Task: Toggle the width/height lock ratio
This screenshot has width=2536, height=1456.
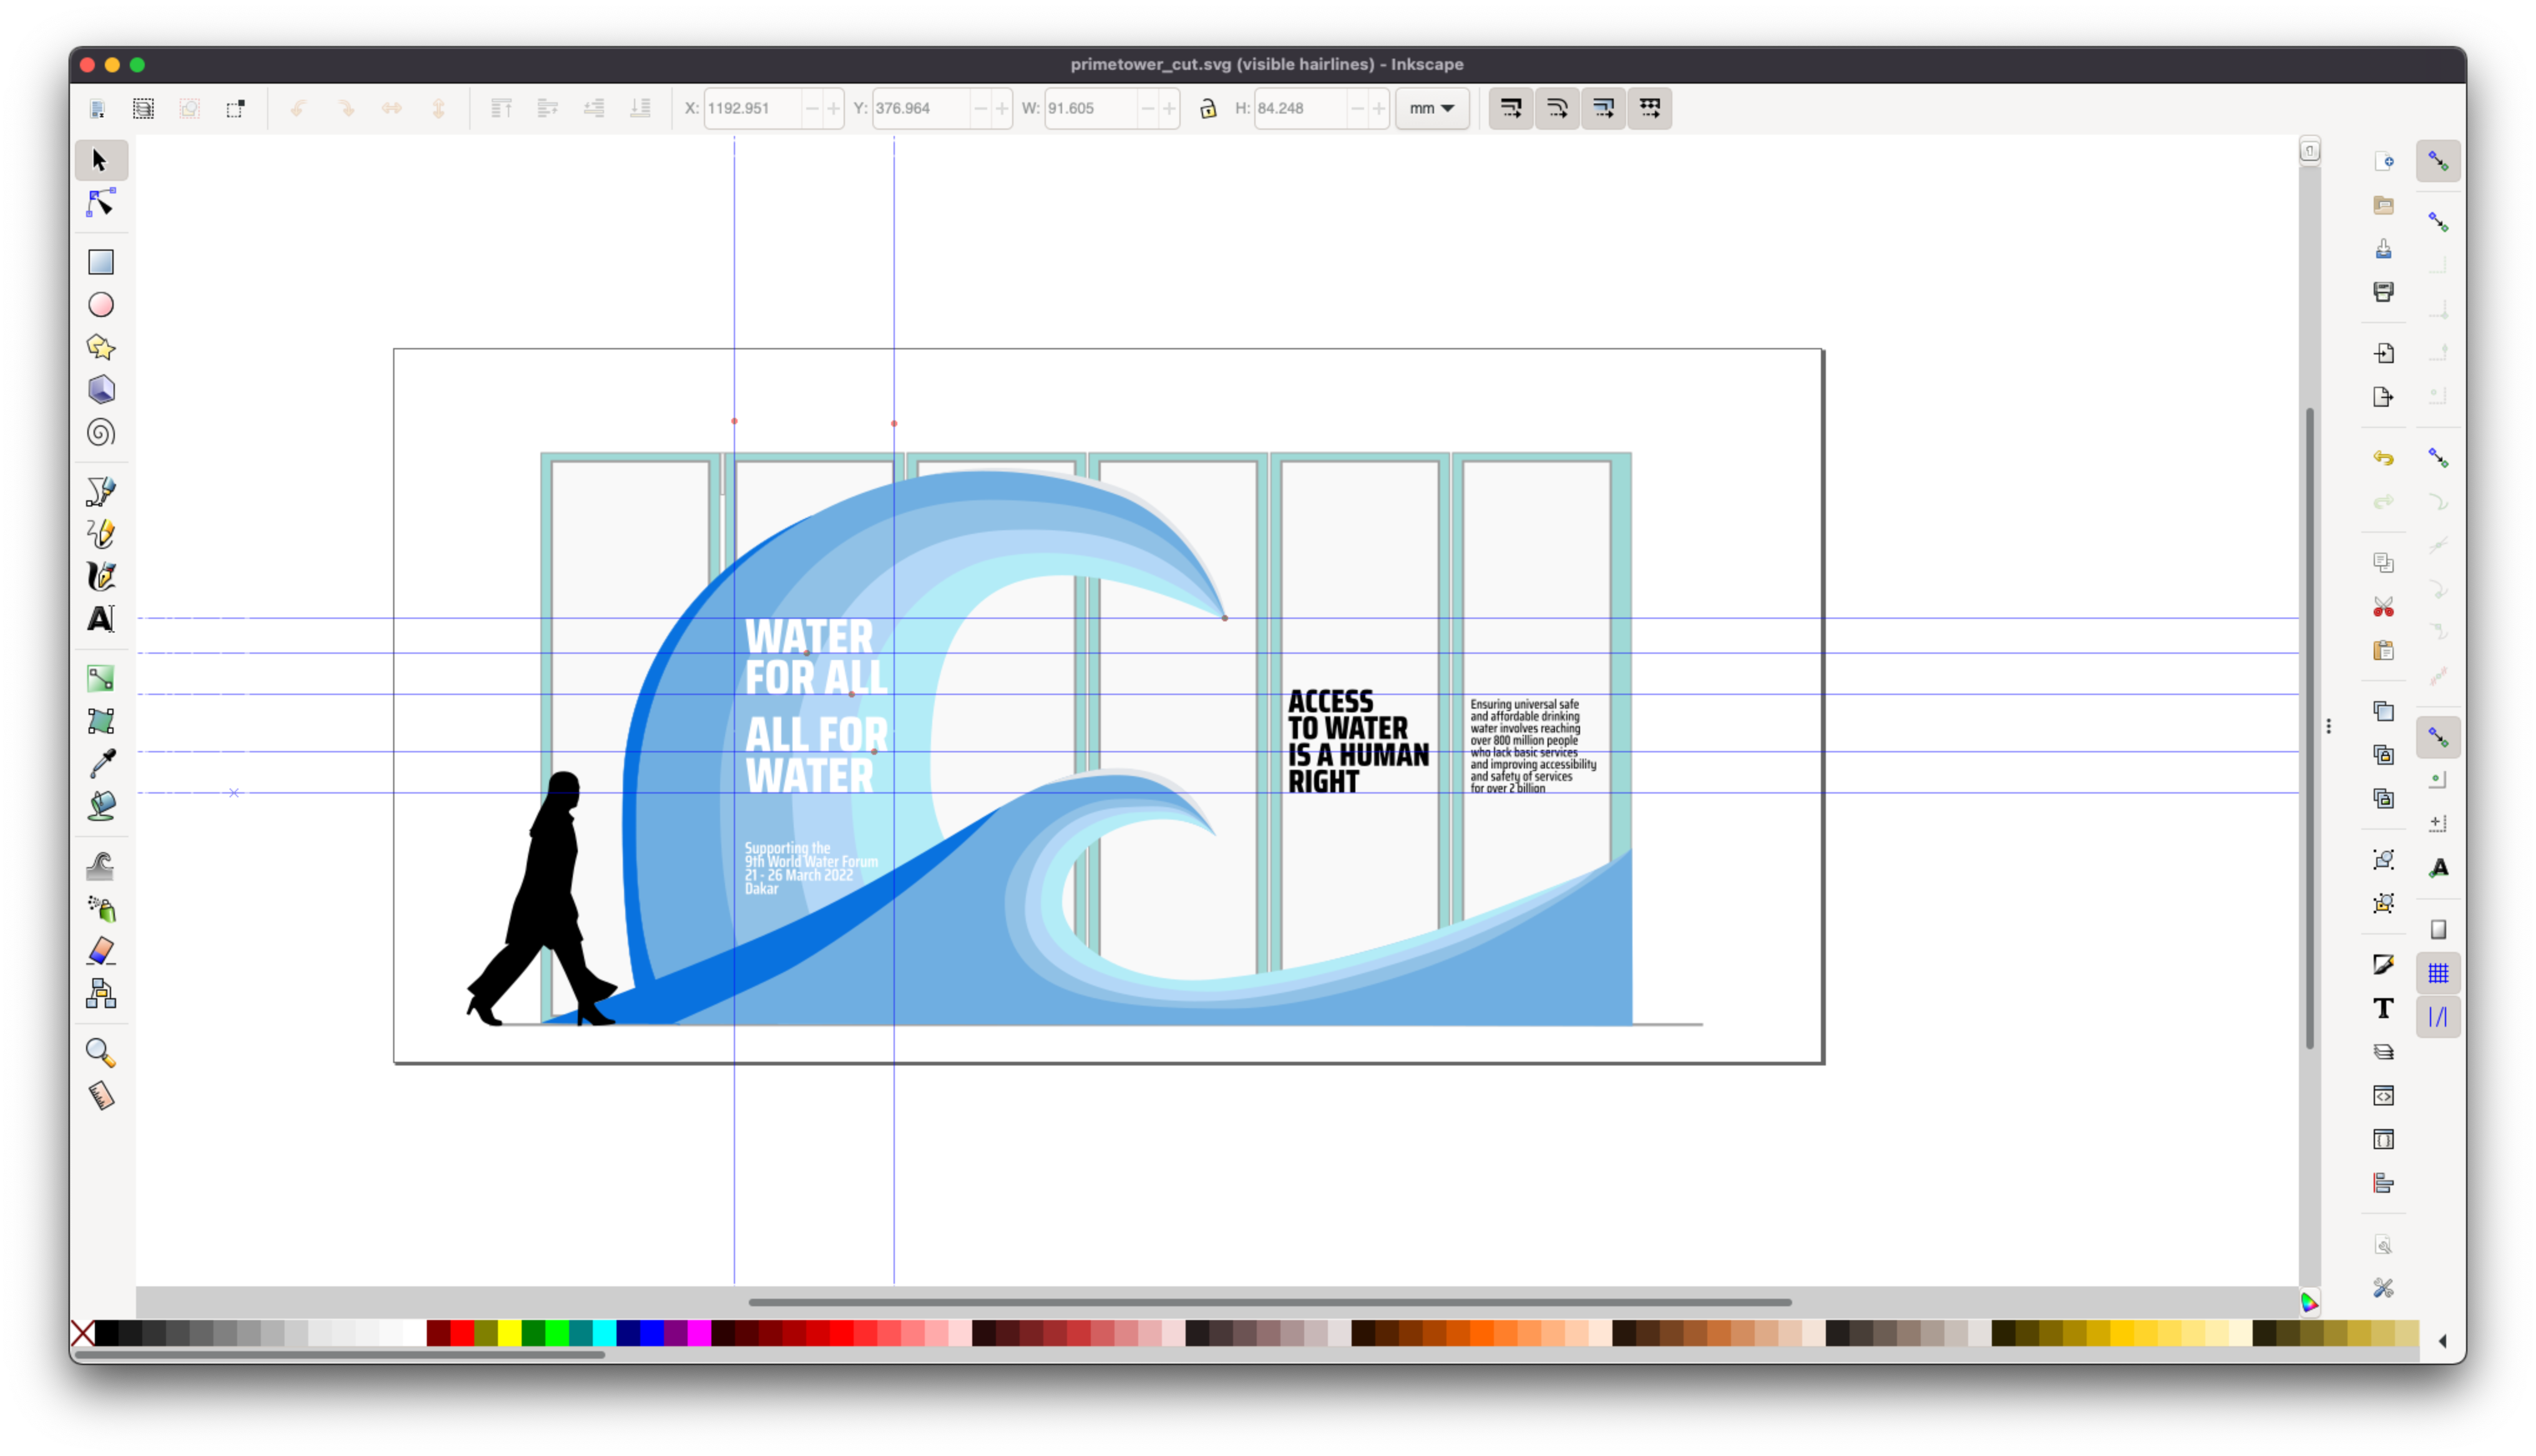Action: [x=1208, y=108]
